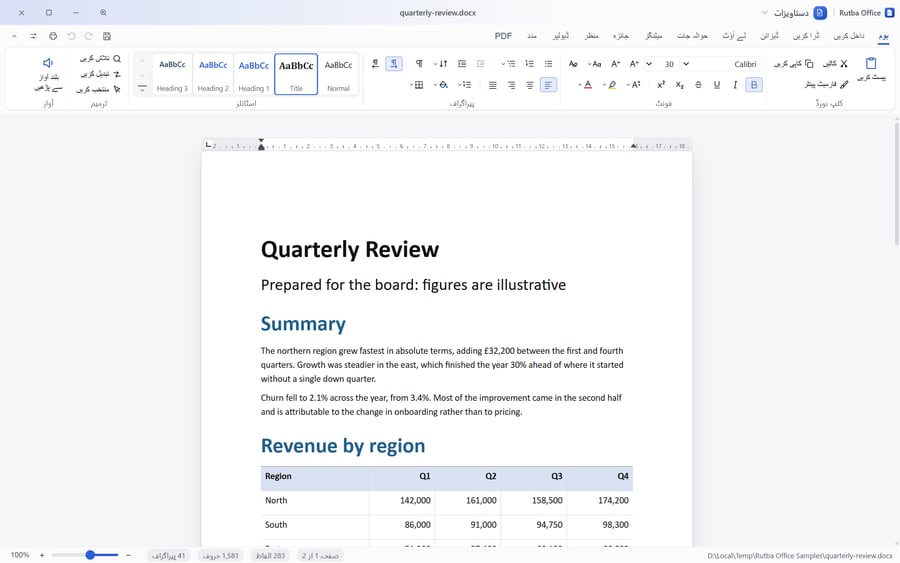Viewport: 900px width, 563px height.
Task: Click the Find search button in editing group
Action: 100,59
